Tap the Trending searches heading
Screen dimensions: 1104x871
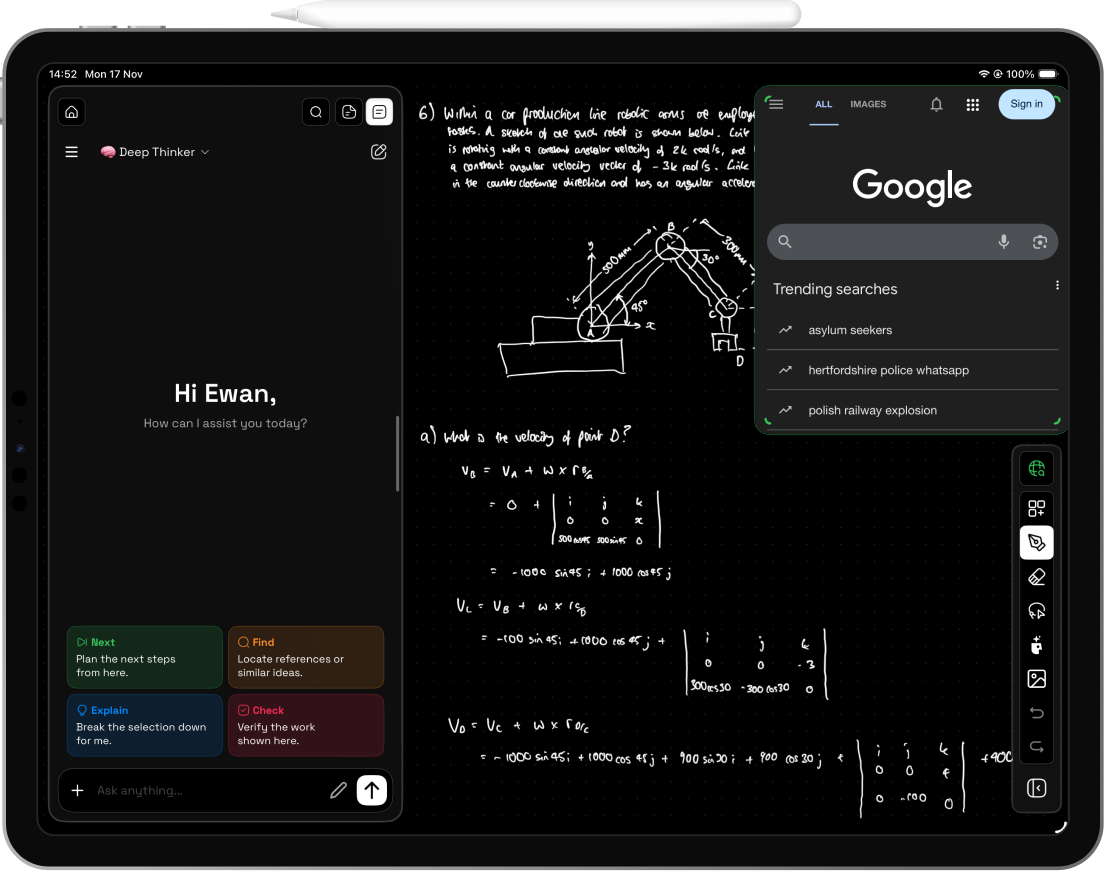pos(835,289)
